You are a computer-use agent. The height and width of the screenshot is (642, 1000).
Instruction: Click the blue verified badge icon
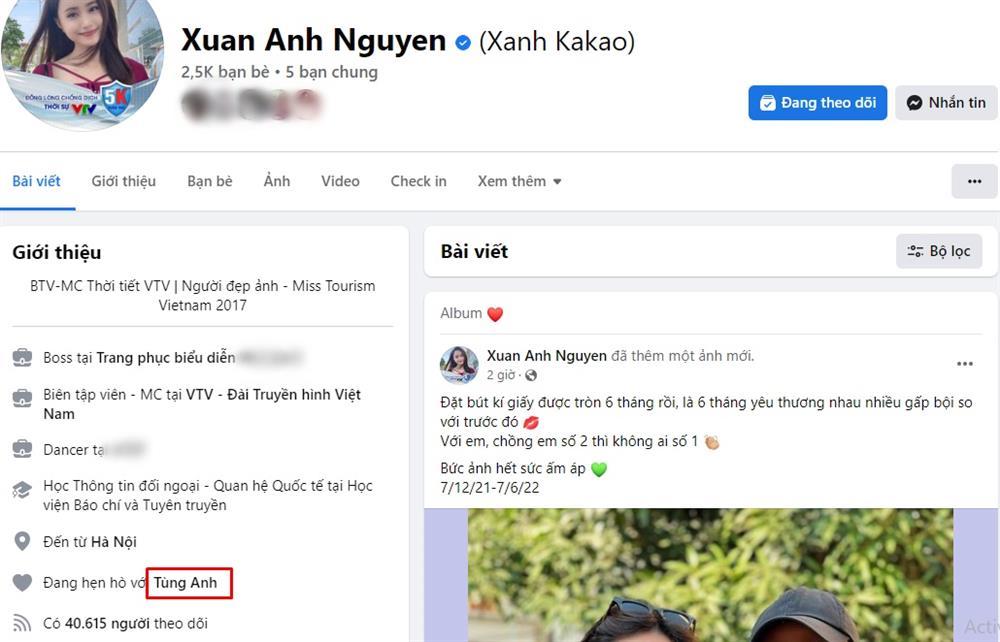click(x=463, y=43)
